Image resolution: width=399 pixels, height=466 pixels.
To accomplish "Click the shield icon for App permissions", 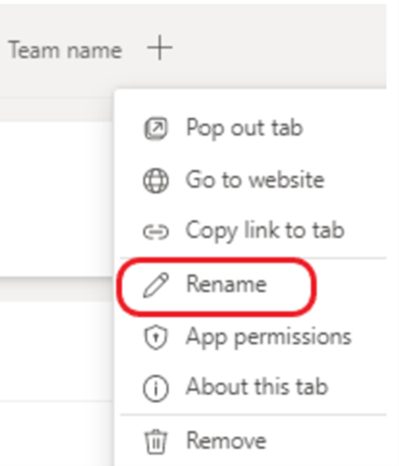I will tap(156, 337).
